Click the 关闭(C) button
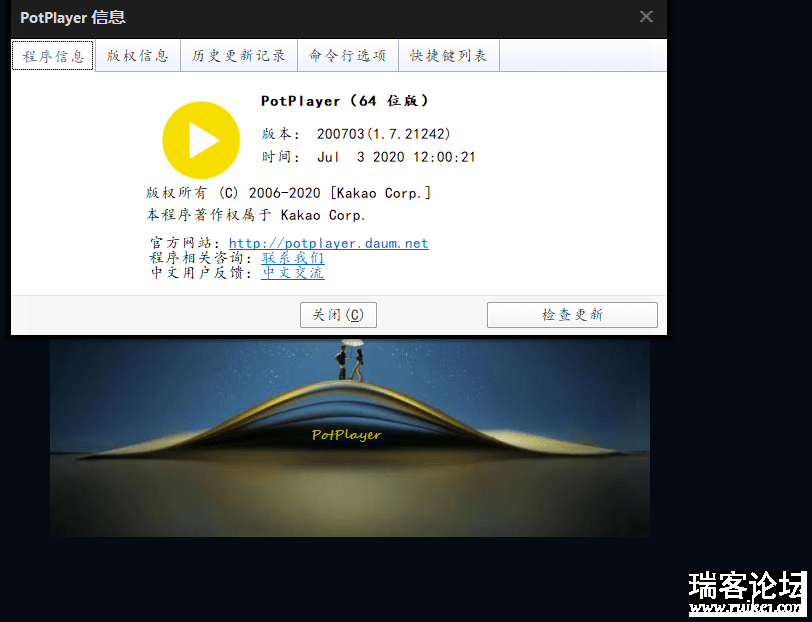 coord(338,315)
